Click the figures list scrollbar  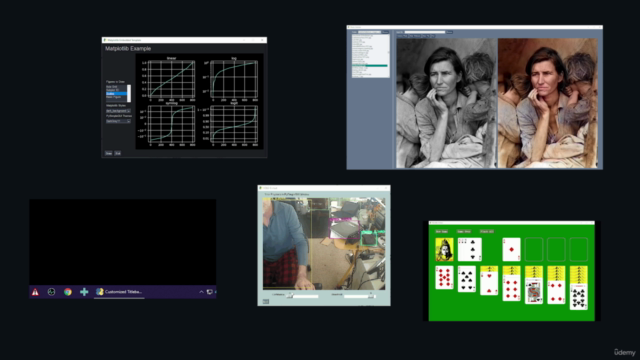click(x=129, y=93)
